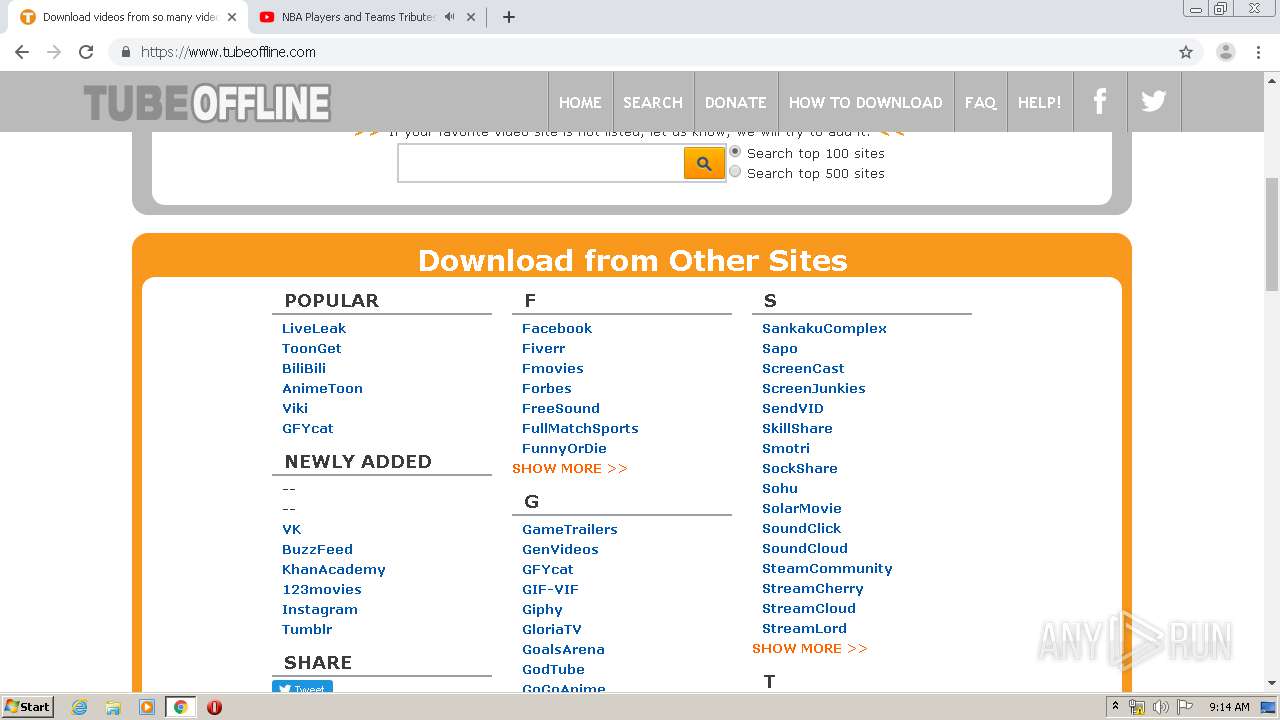Open SankakuComplex link
Screen dimensions: 1280x720
pyautogui.click(x=824, y=328)
